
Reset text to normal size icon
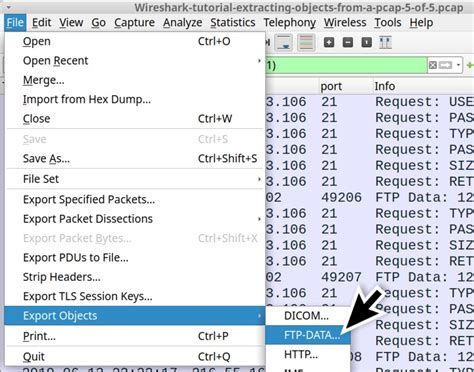point(366,43)
